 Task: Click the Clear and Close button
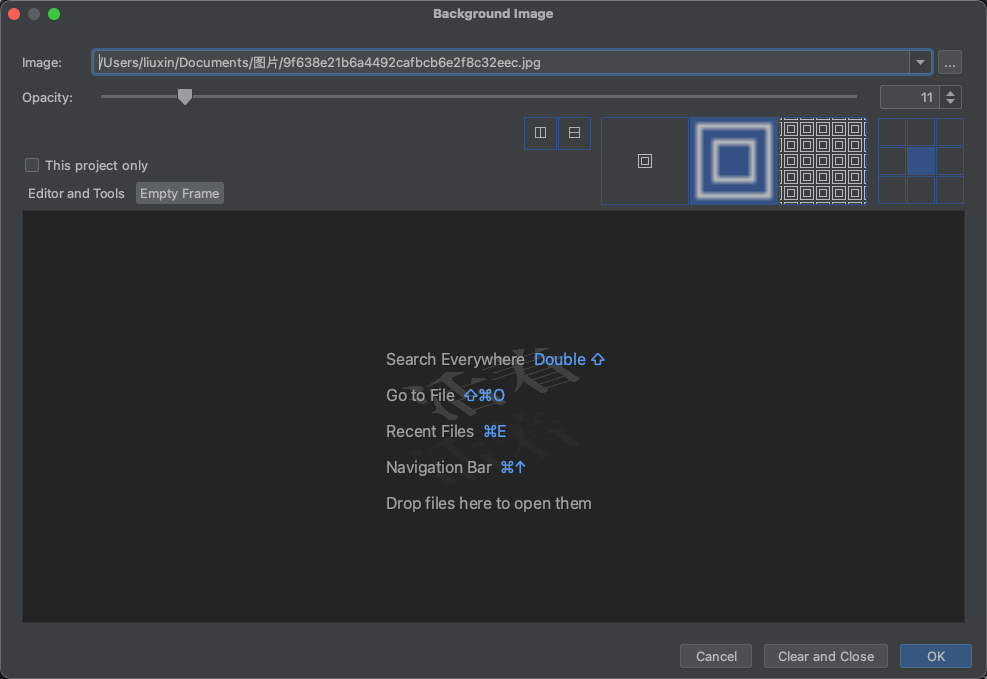[x=825, y=656]
